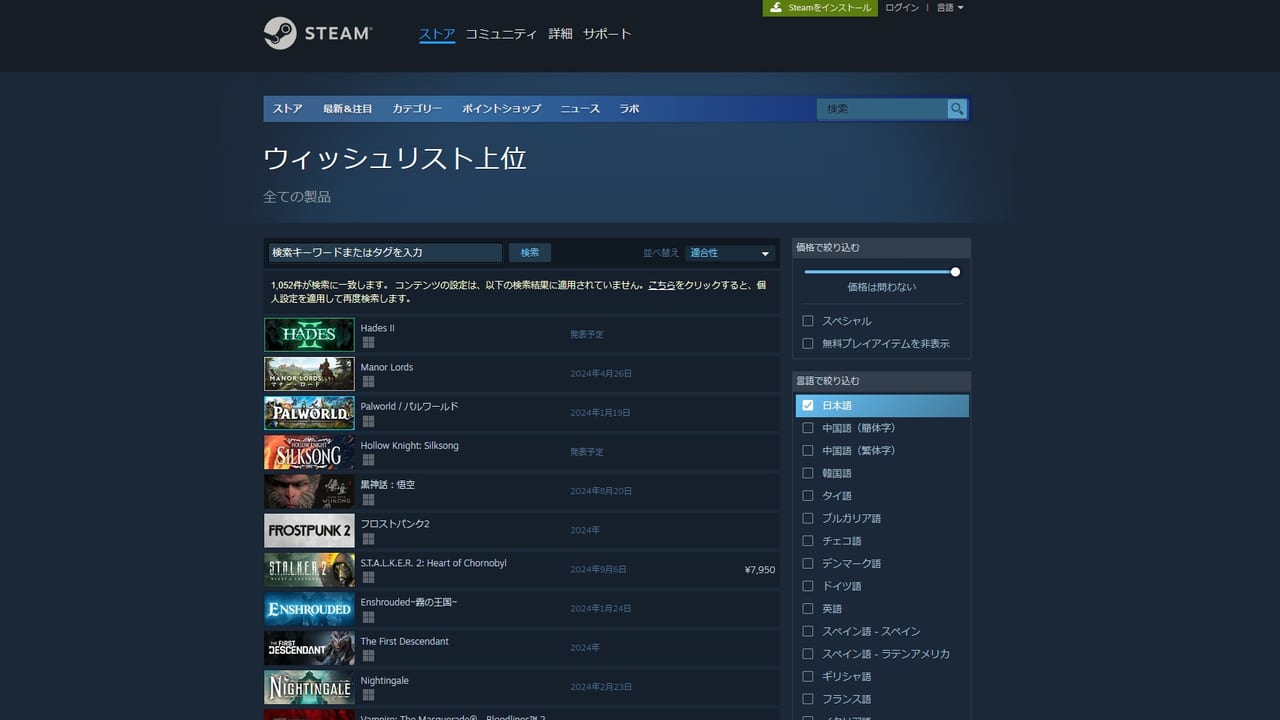The width and height of the screenshot is (1280, 720).
Task: Open Silksong capsule image
Action: coord(309,452)
